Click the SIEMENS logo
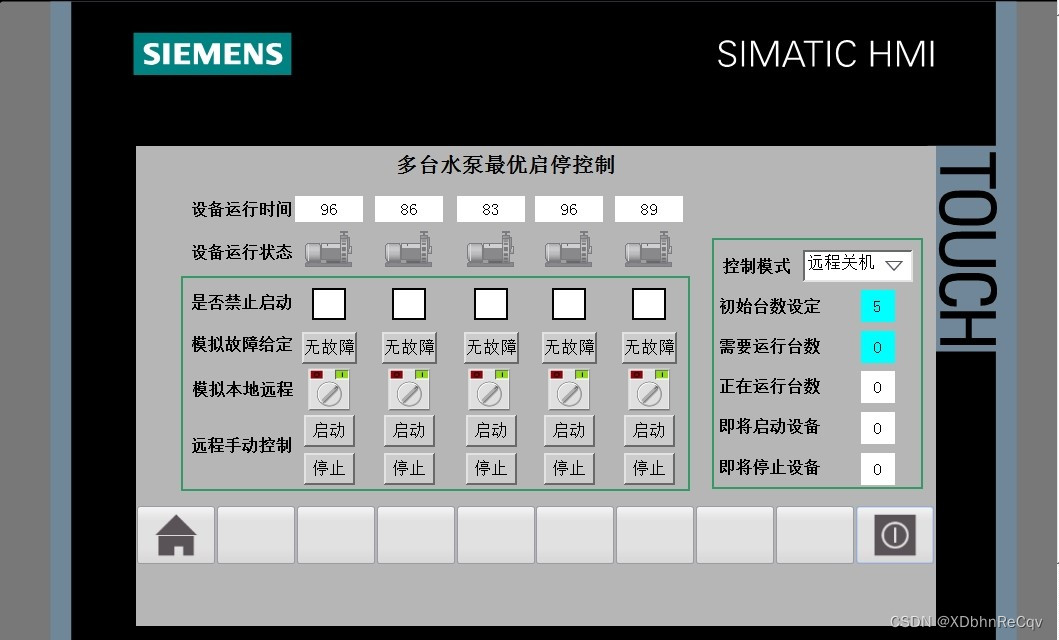This screenshot has width=1059, height=640. (212, 54)
